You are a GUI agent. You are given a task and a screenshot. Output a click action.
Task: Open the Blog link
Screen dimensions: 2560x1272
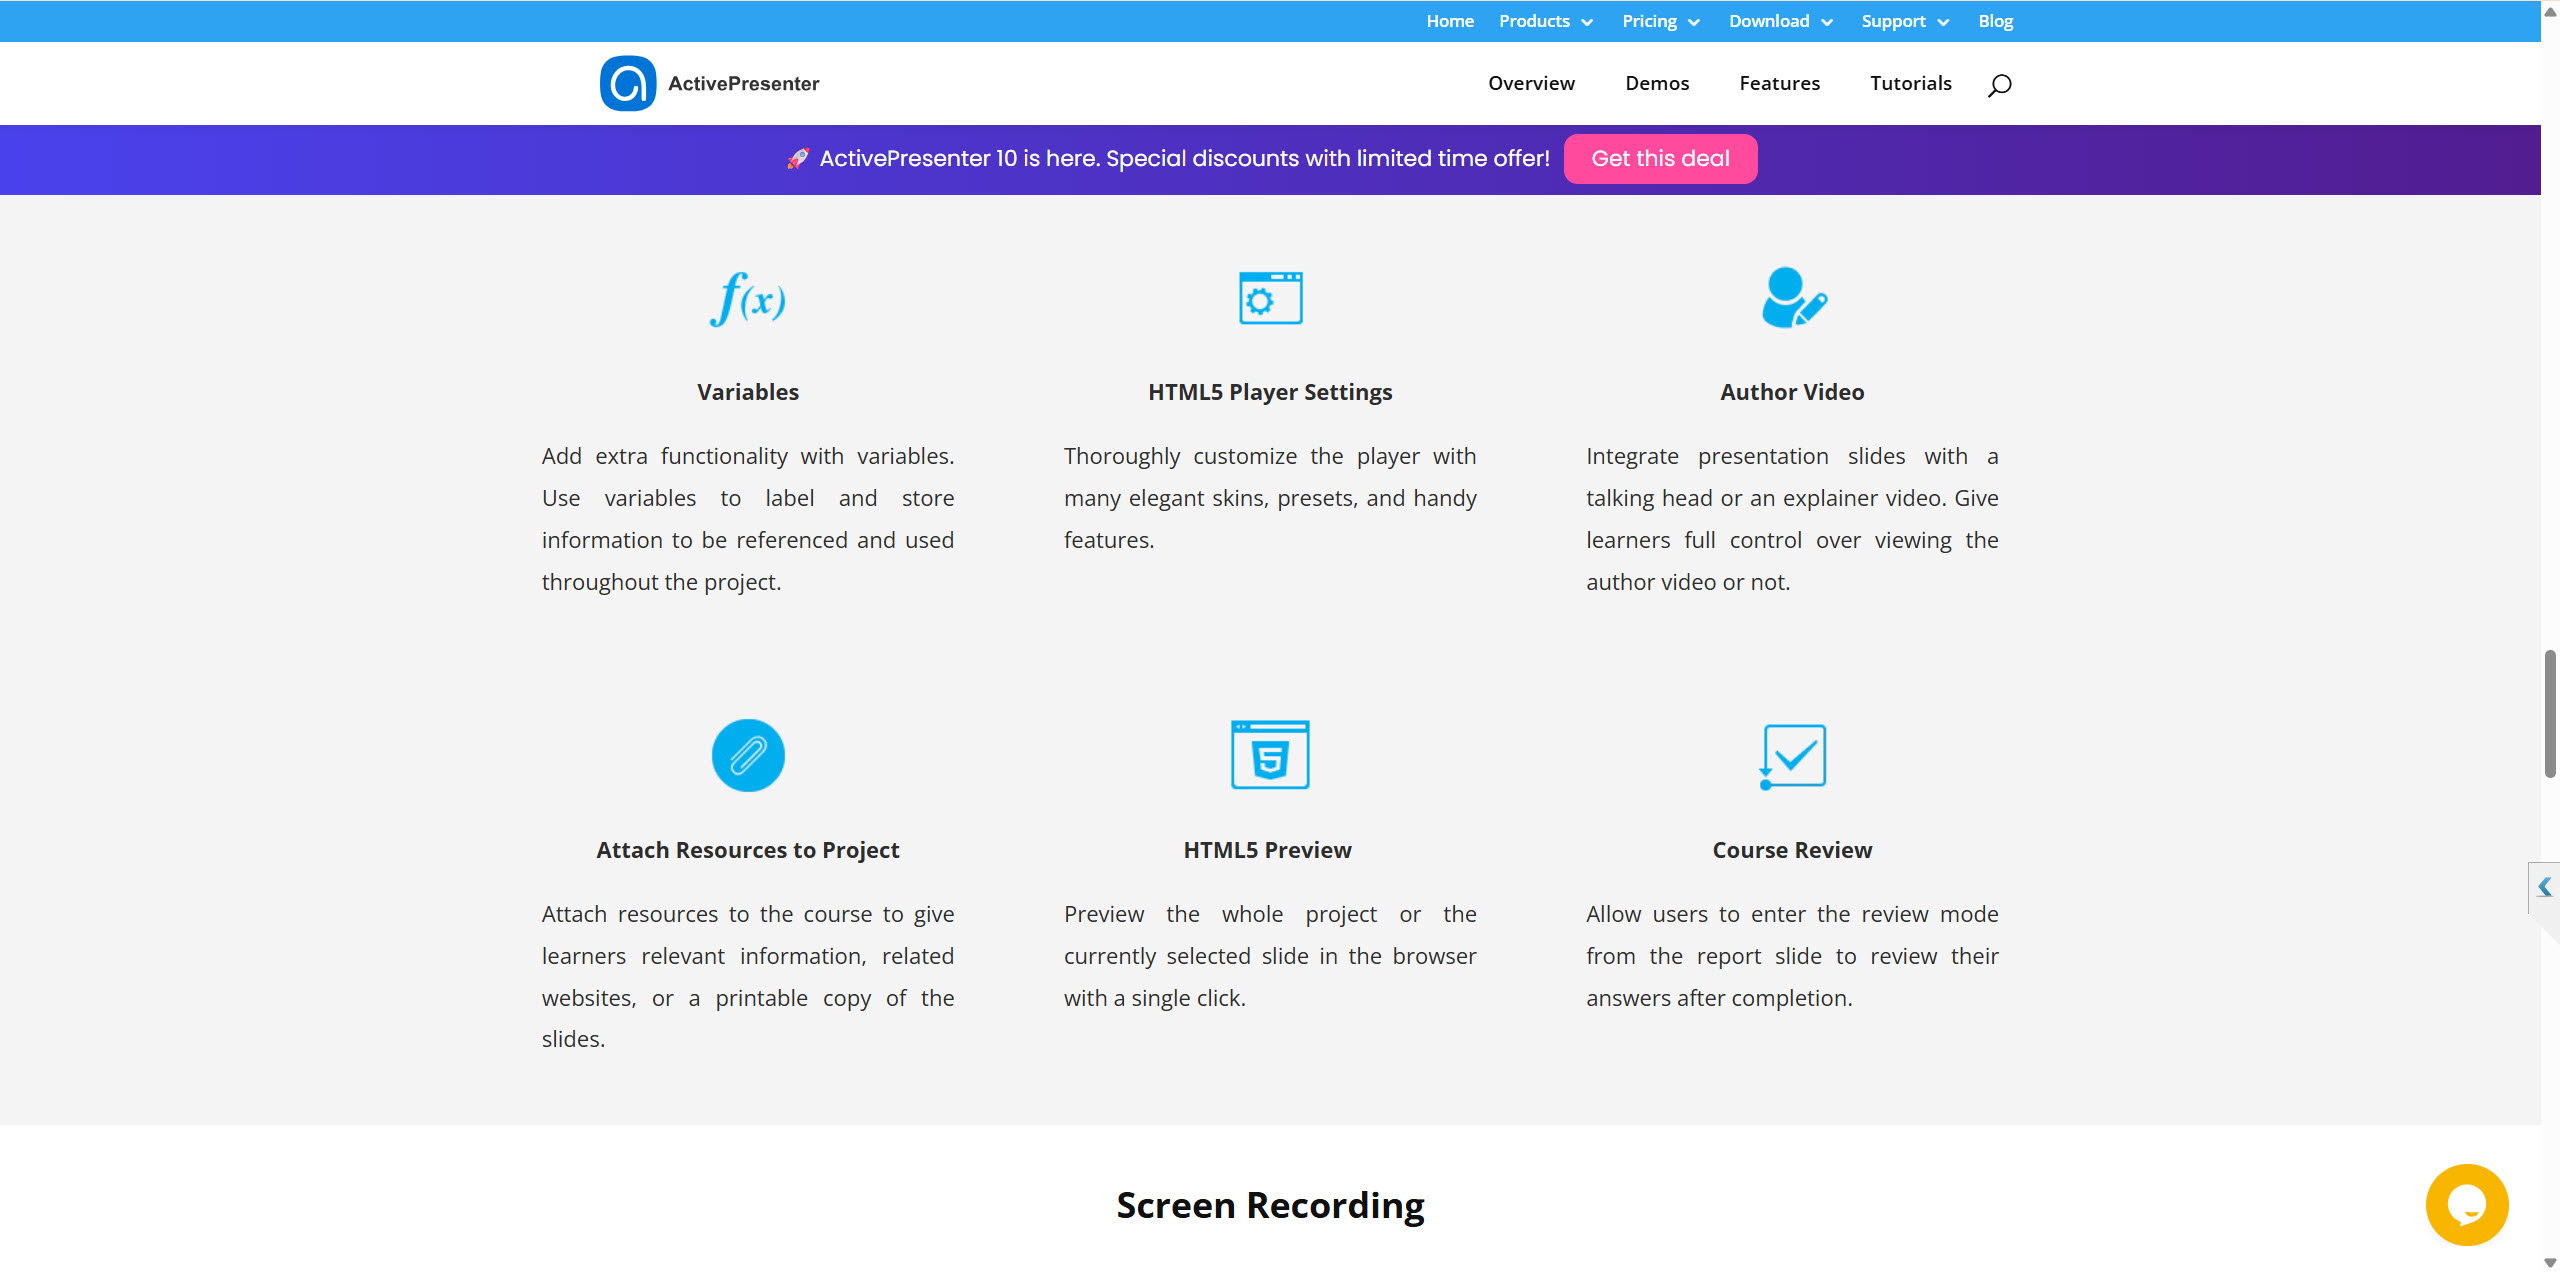[x=1995, y=21]
